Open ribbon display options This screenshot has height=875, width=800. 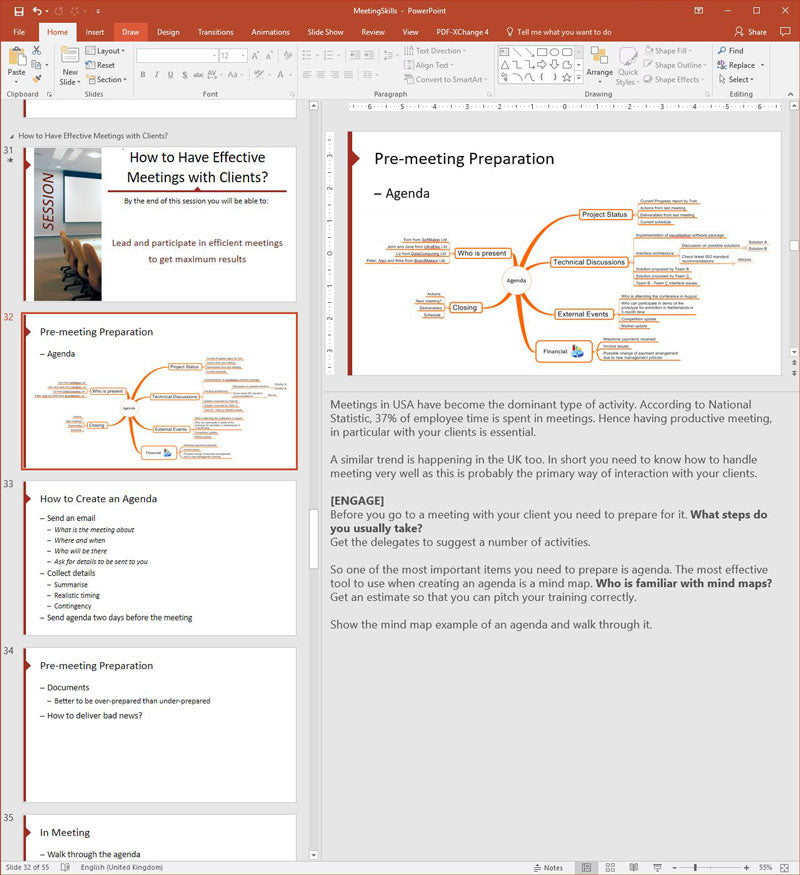698,11
